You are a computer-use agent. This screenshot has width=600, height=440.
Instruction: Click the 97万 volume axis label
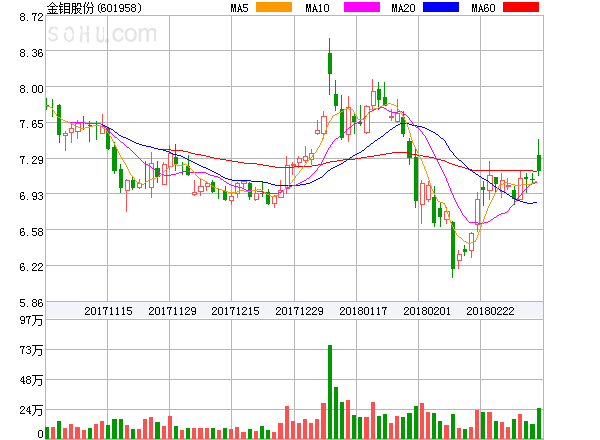(x=31, y=320)
